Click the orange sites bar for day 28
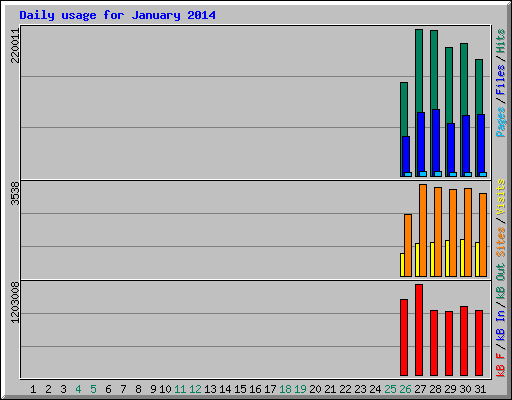The image size is (512, 400). pyautogui.click(x=438, y=232)
